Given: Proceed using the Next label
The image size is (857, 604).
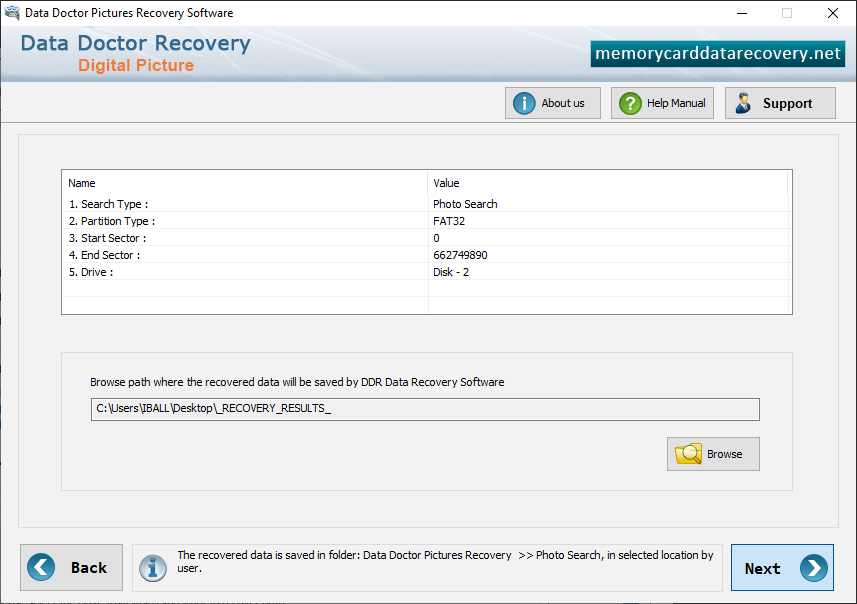Looking at the screenshot, I should (x=762, y=568).
